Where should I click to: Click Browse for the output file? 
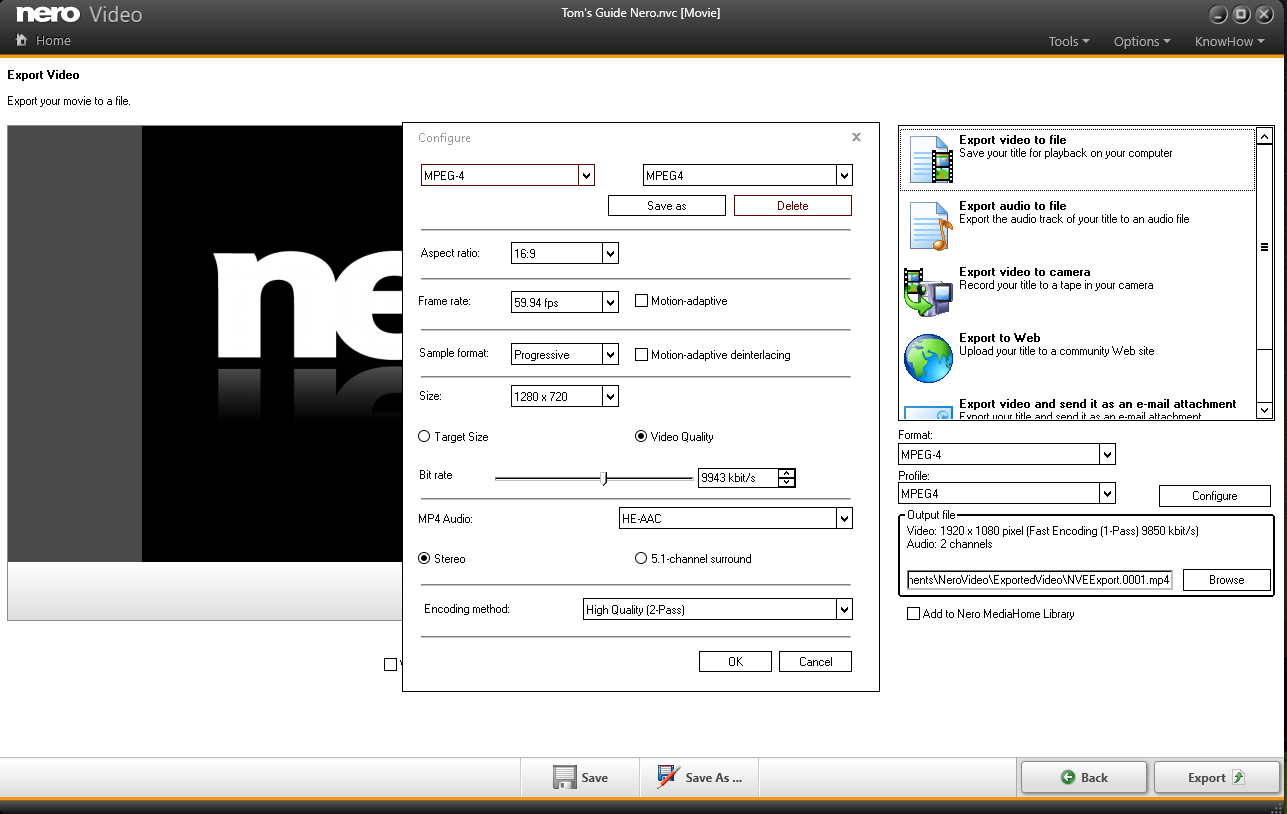pyautogui.click(x=1227, y=580)
